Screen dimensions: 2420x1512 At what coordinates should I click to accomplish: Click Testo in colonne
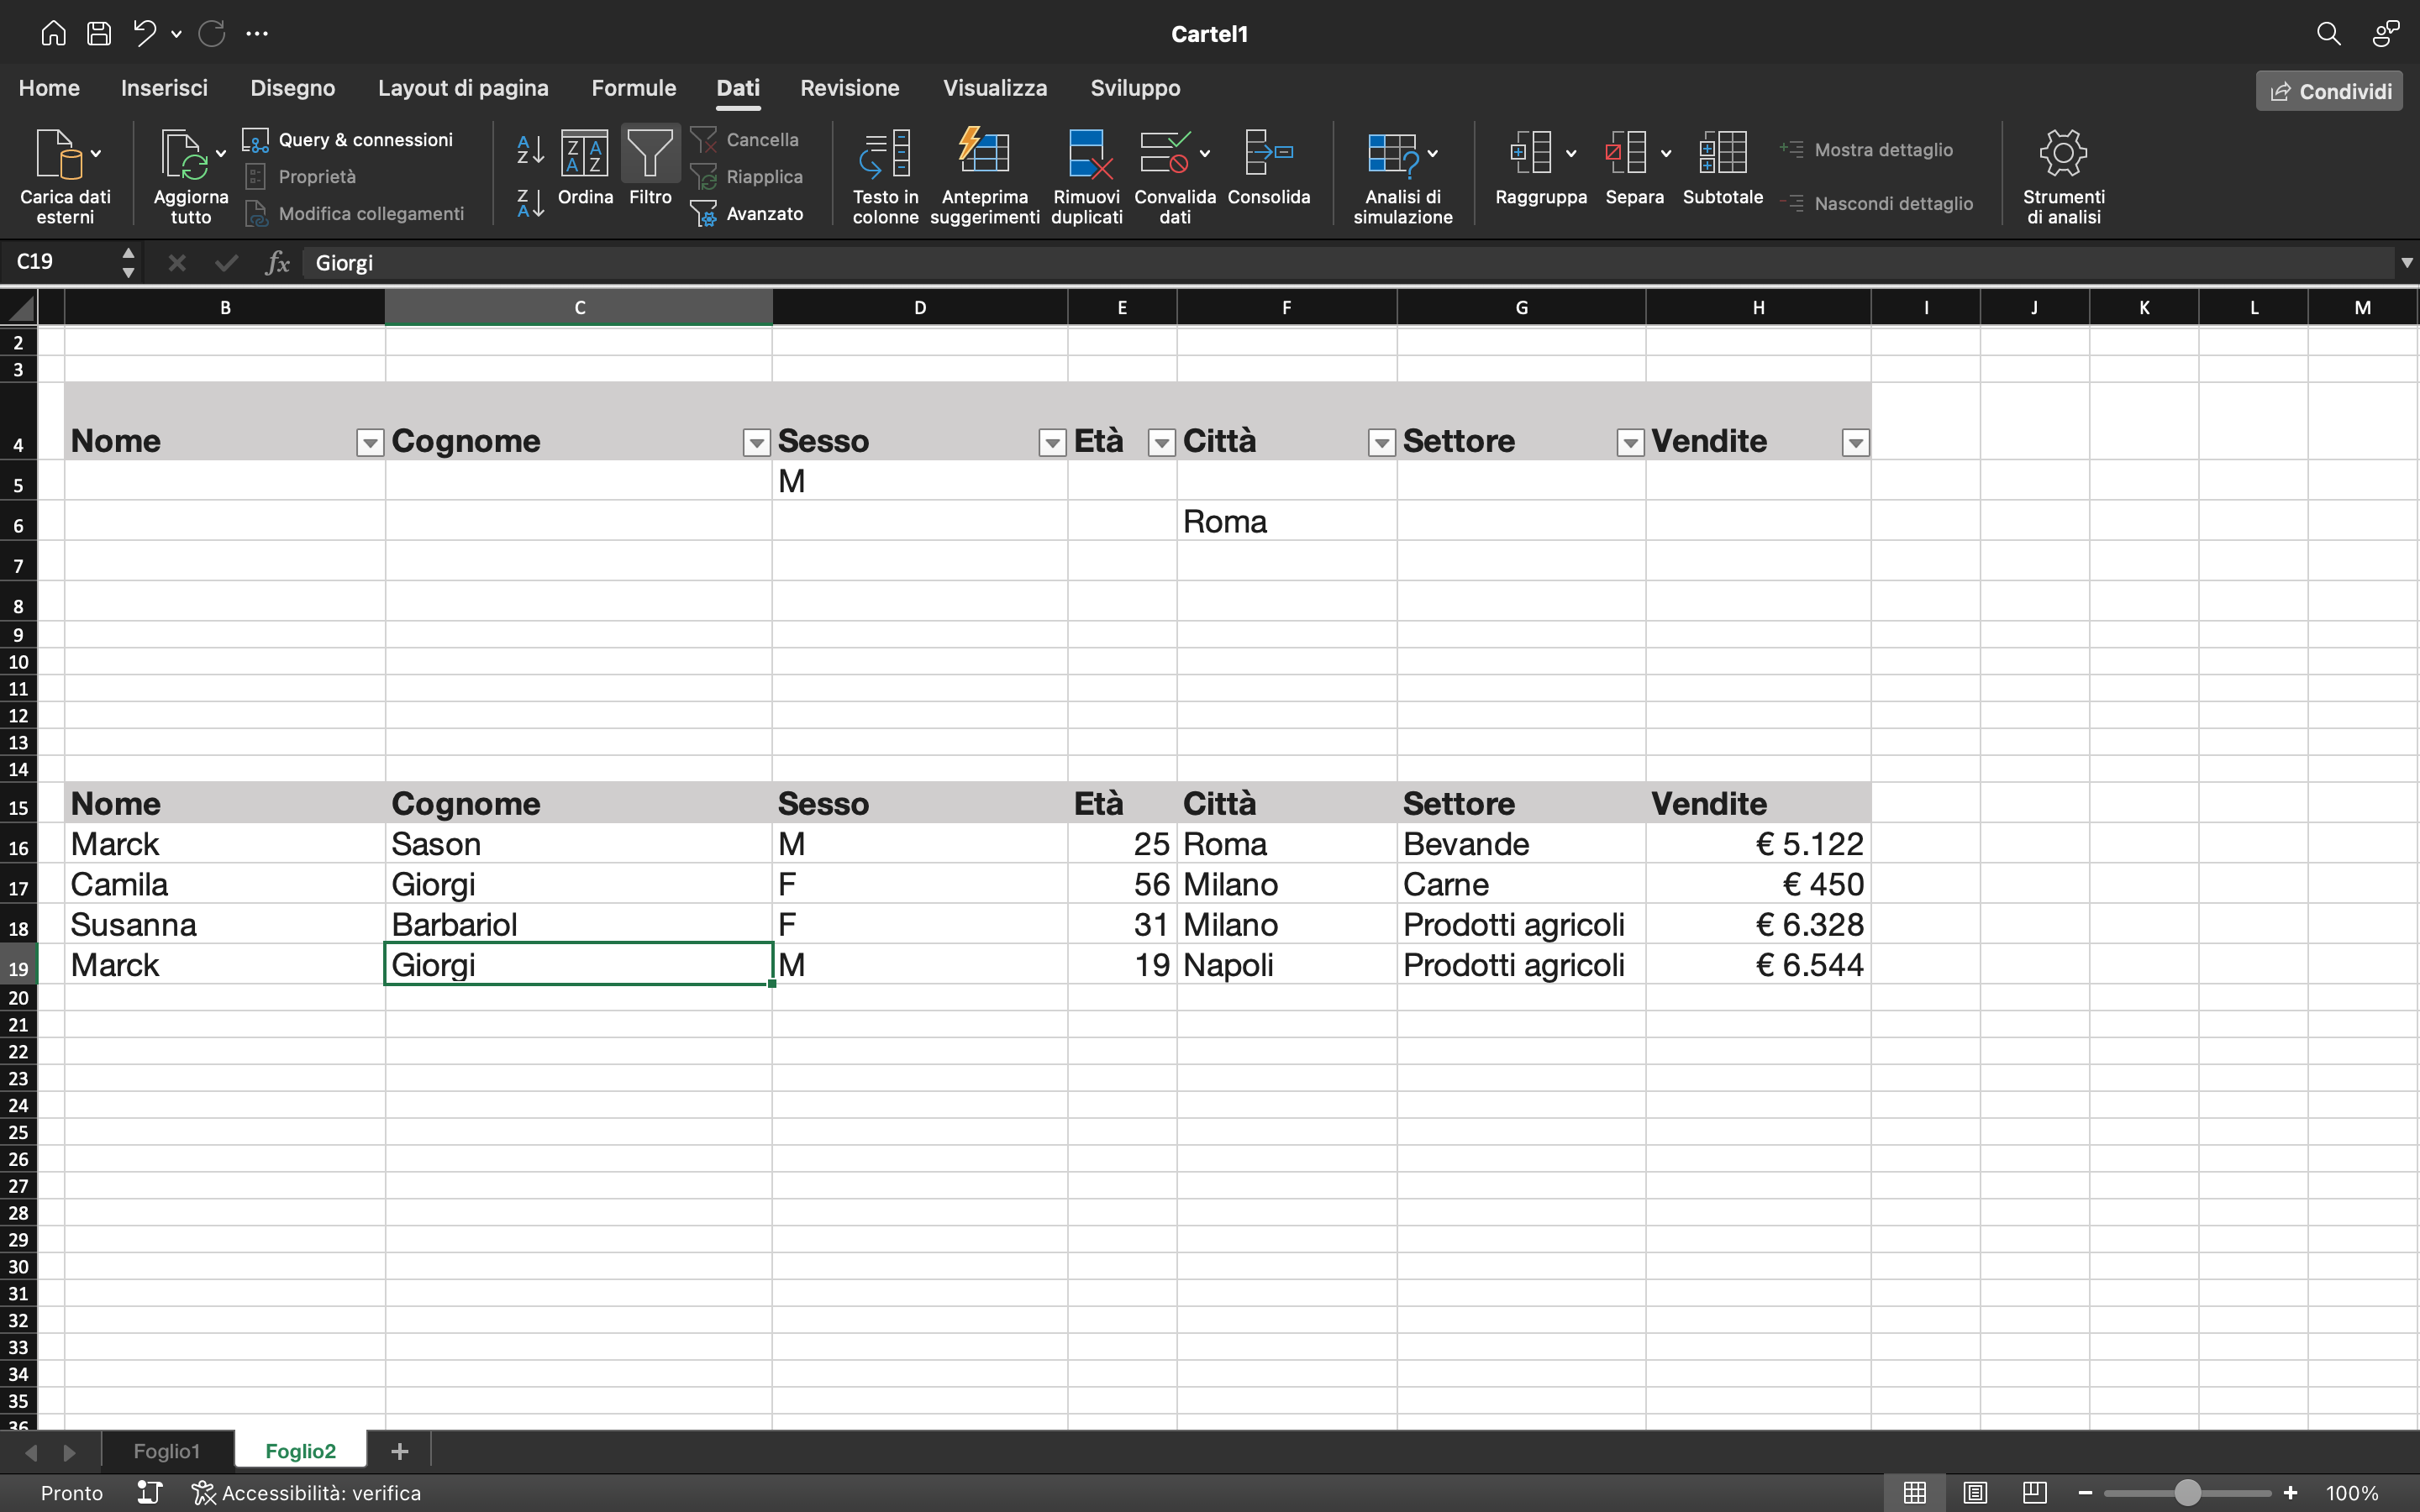click(884, 175)
